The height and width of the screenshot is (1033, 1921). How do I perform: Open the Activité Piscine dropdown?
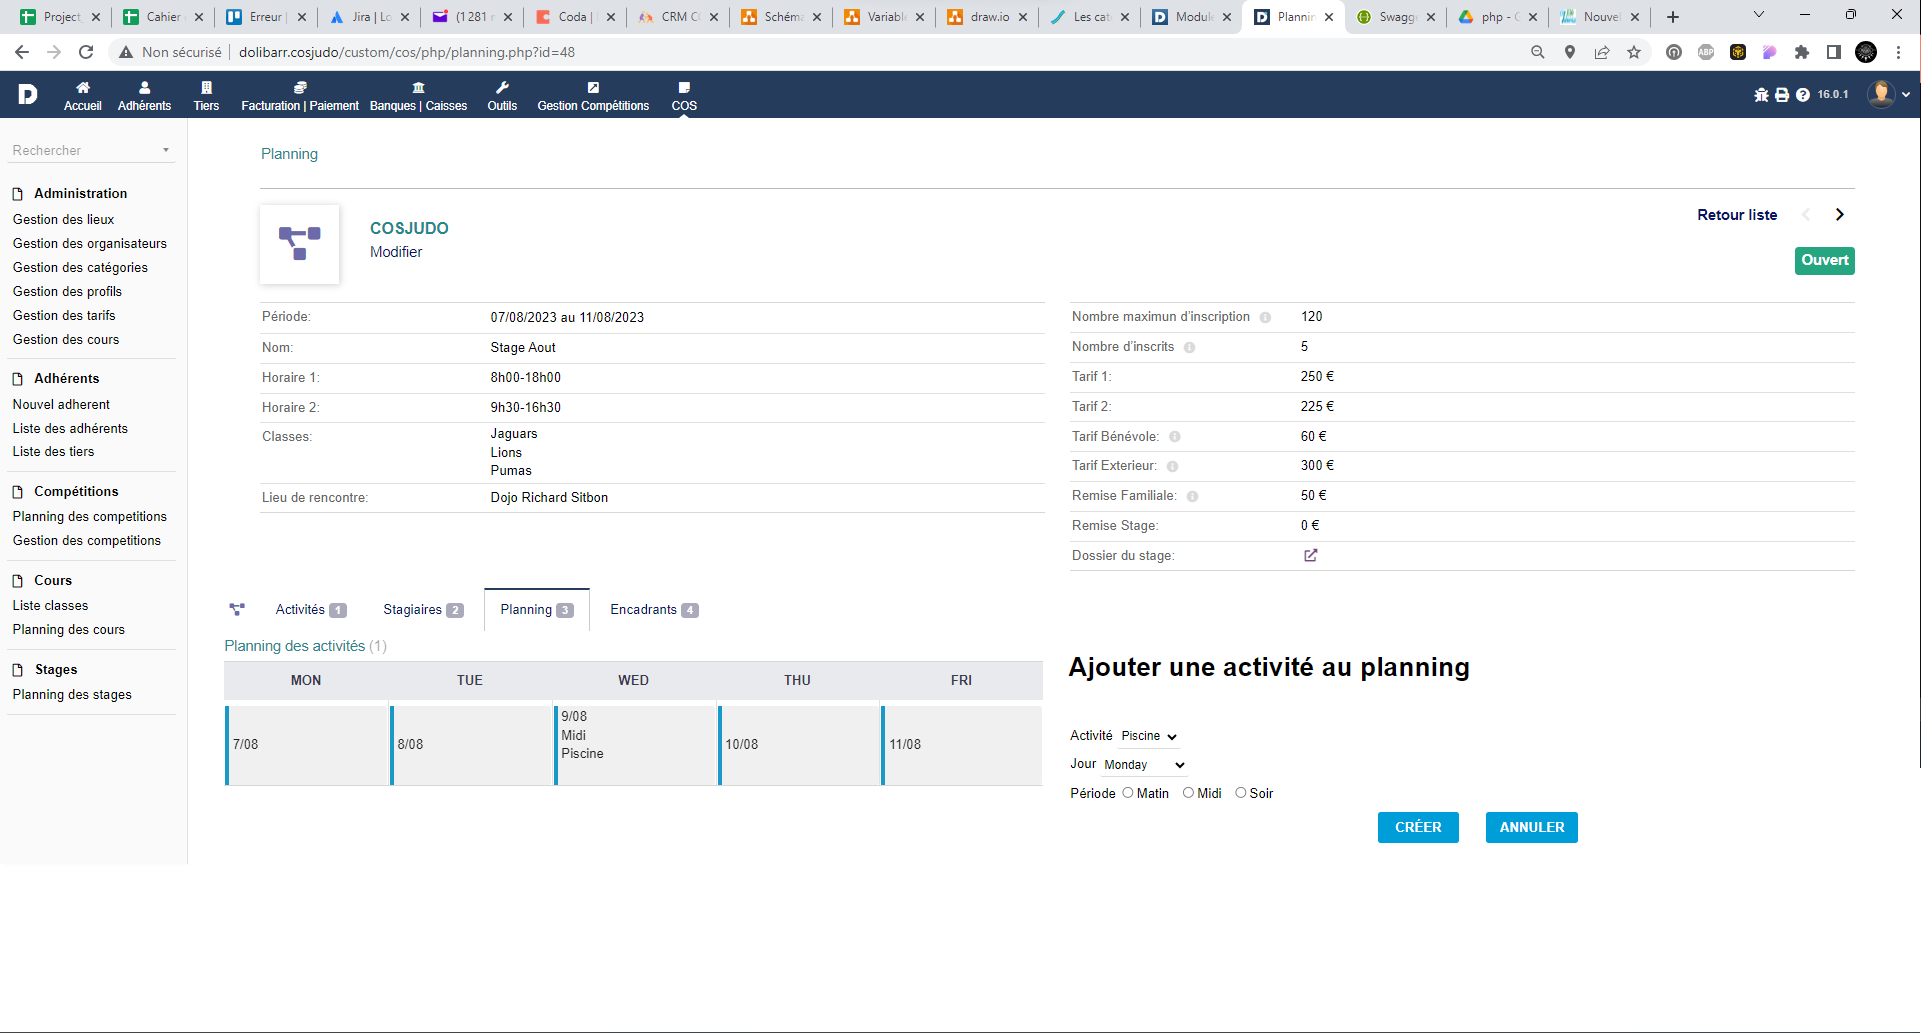point(1149,736)
